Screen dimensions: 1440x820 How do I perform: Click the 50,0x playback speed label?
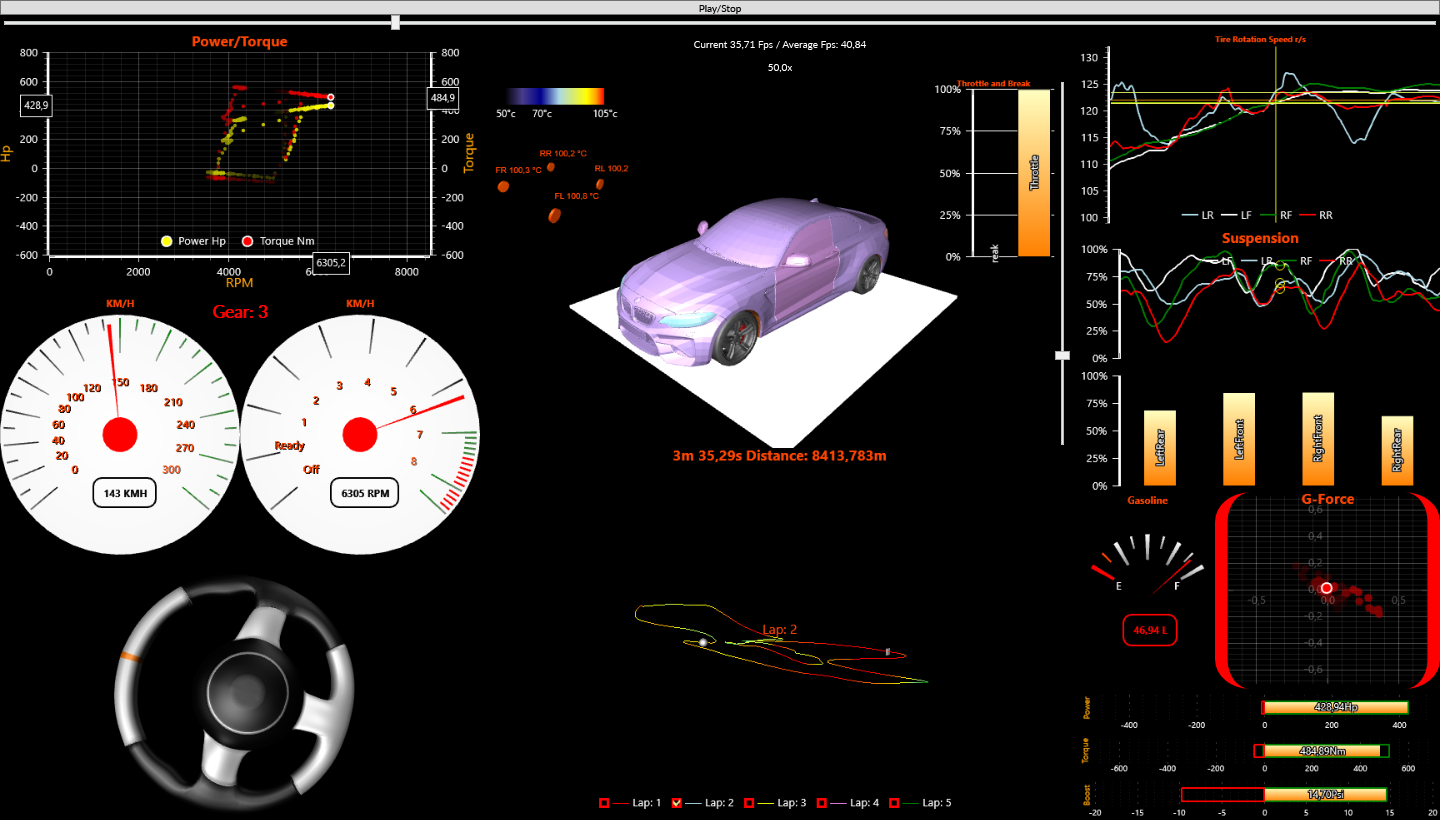click(x=780, y=67)
